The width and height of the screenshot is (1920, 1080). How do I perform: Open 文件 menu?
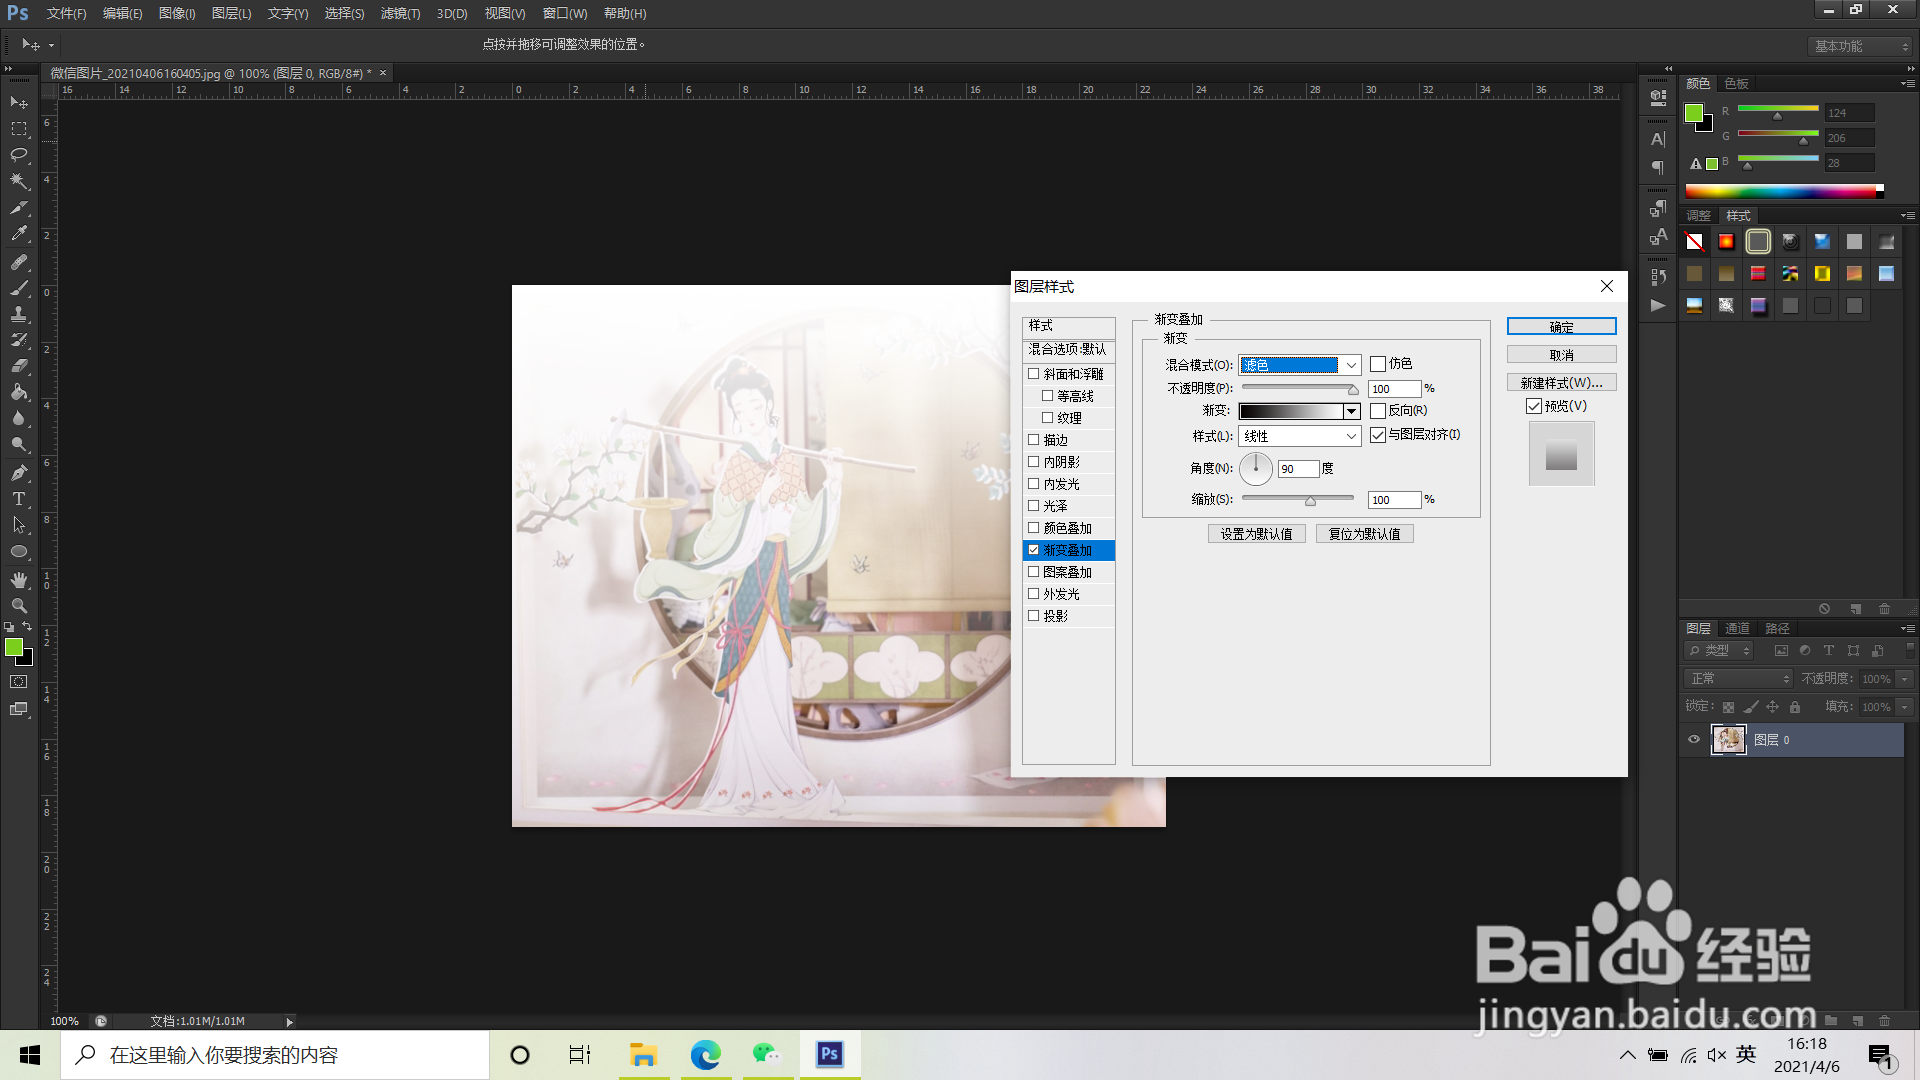pyautogui.click(x=66, y=13)
